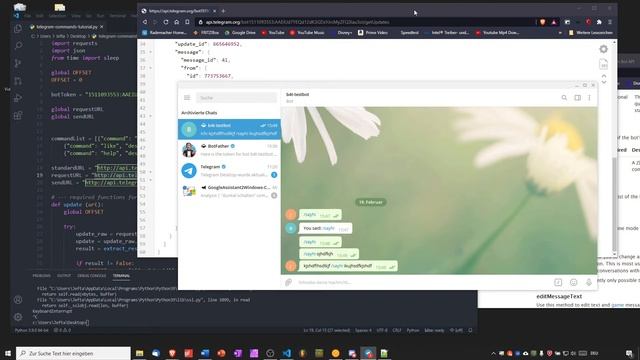Open VS Code Manage gear icon

[x=18, y=317]
